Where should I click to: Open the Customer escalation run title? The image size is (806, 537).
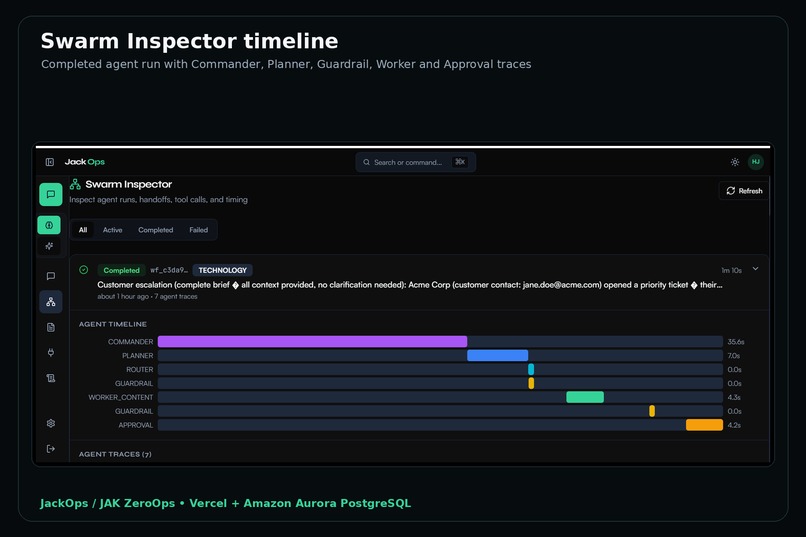click(x=410, y=285)
